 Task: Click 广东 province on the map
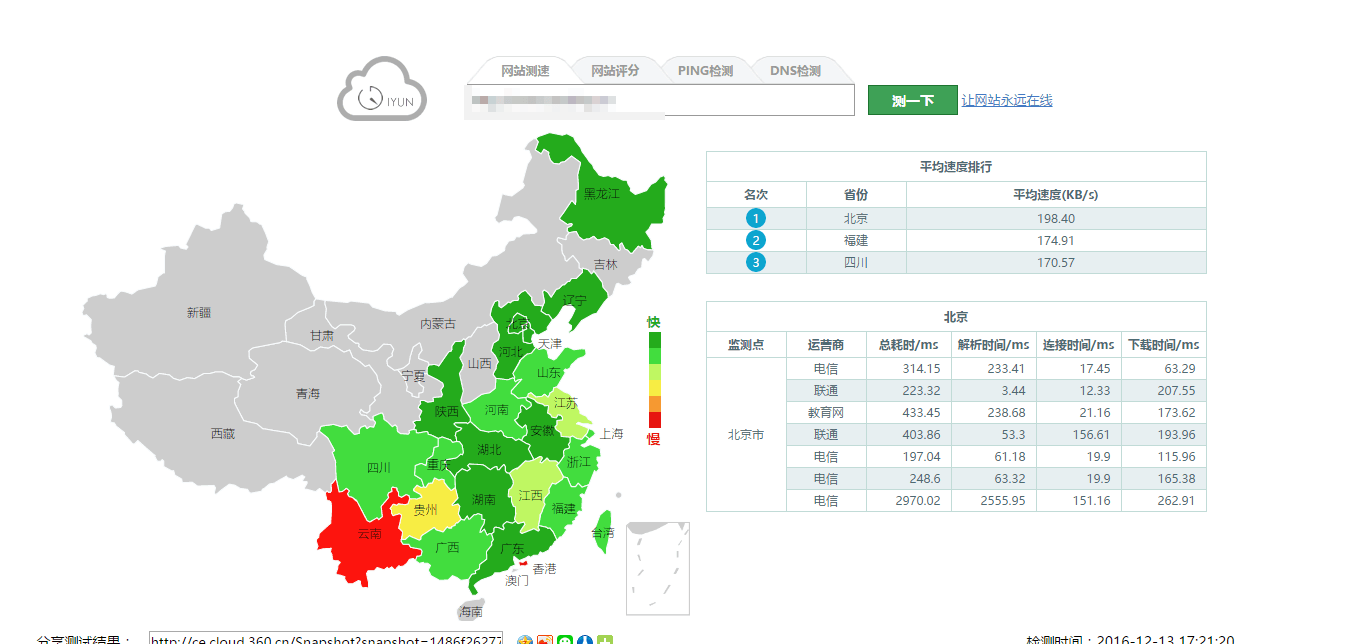tap(512, 549)
